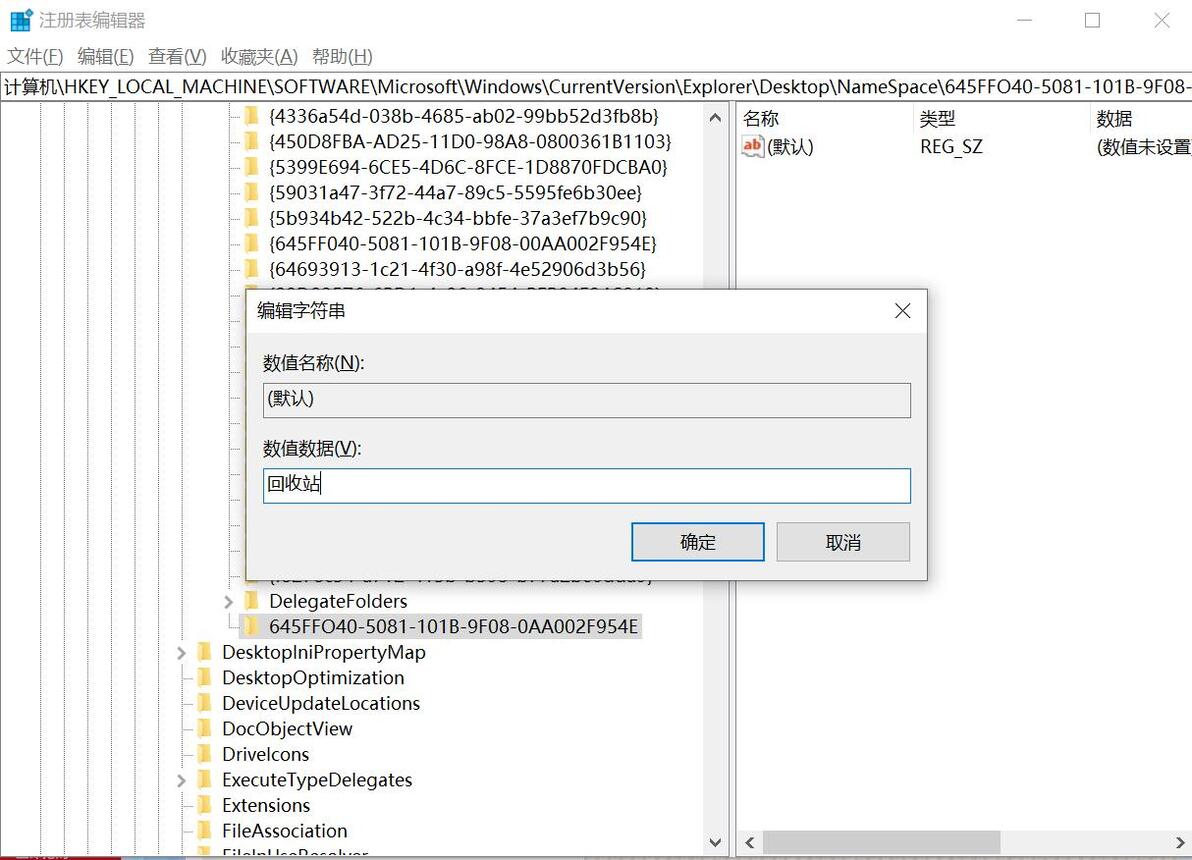Select the DeviceUpdateLocations key
The height and width of the screenshot is (860, 1192).
pos(321,703)
